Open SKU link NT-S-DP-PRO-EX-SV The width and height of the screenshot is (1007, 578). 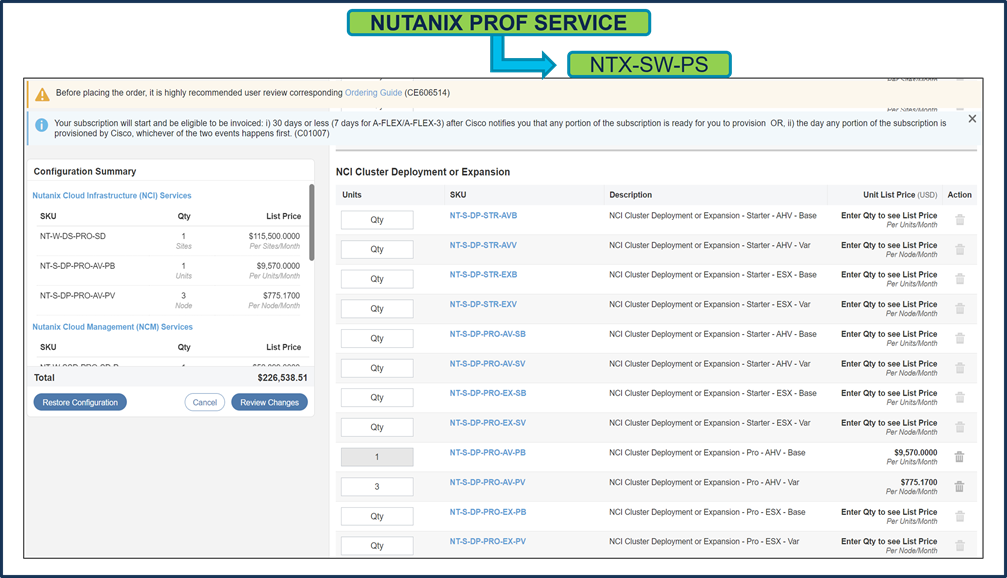point(487,423)
